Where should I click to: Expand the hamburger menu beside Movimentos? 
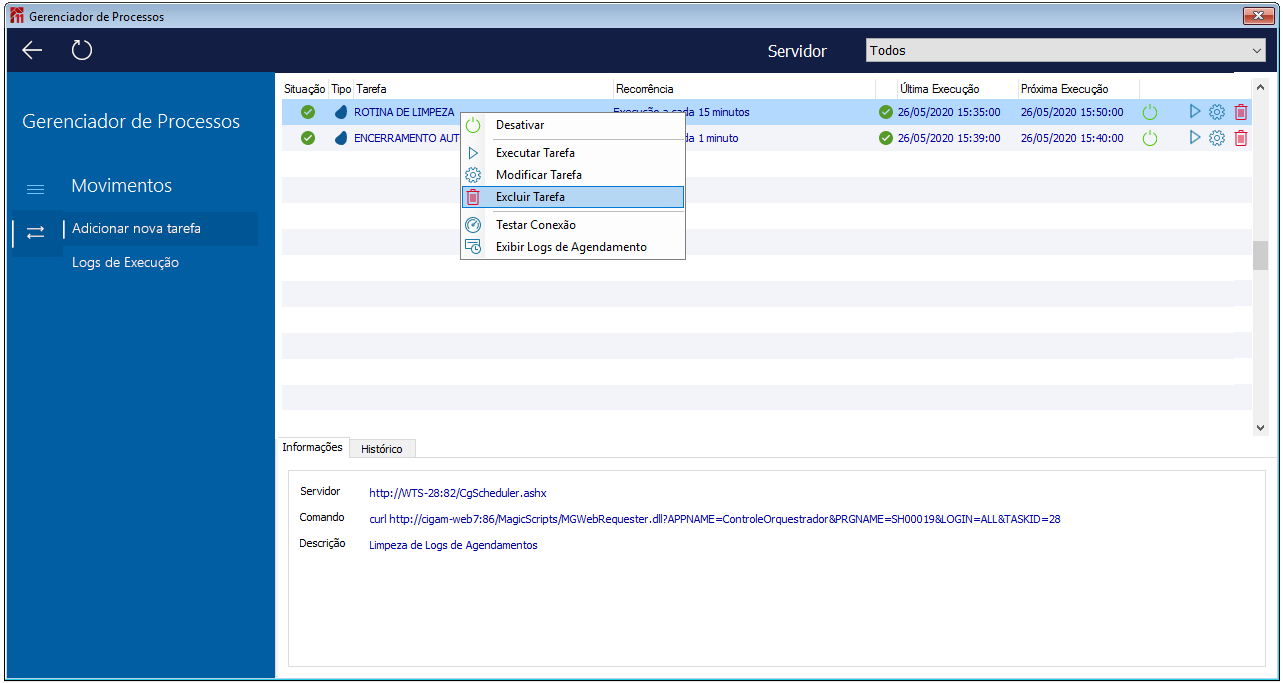coord(35,188)
